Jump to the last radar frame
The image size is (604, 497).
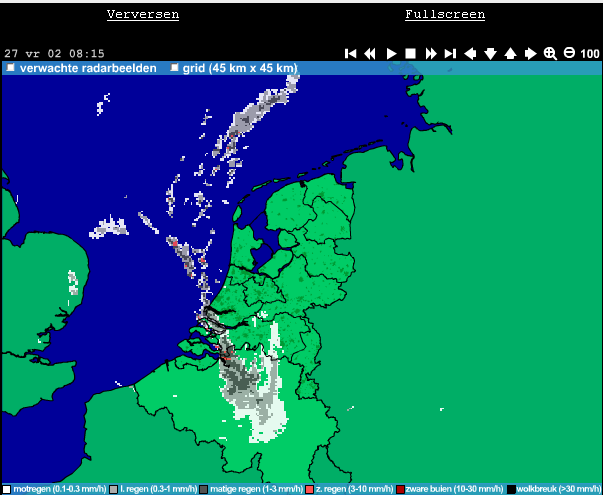coord(450,54)
